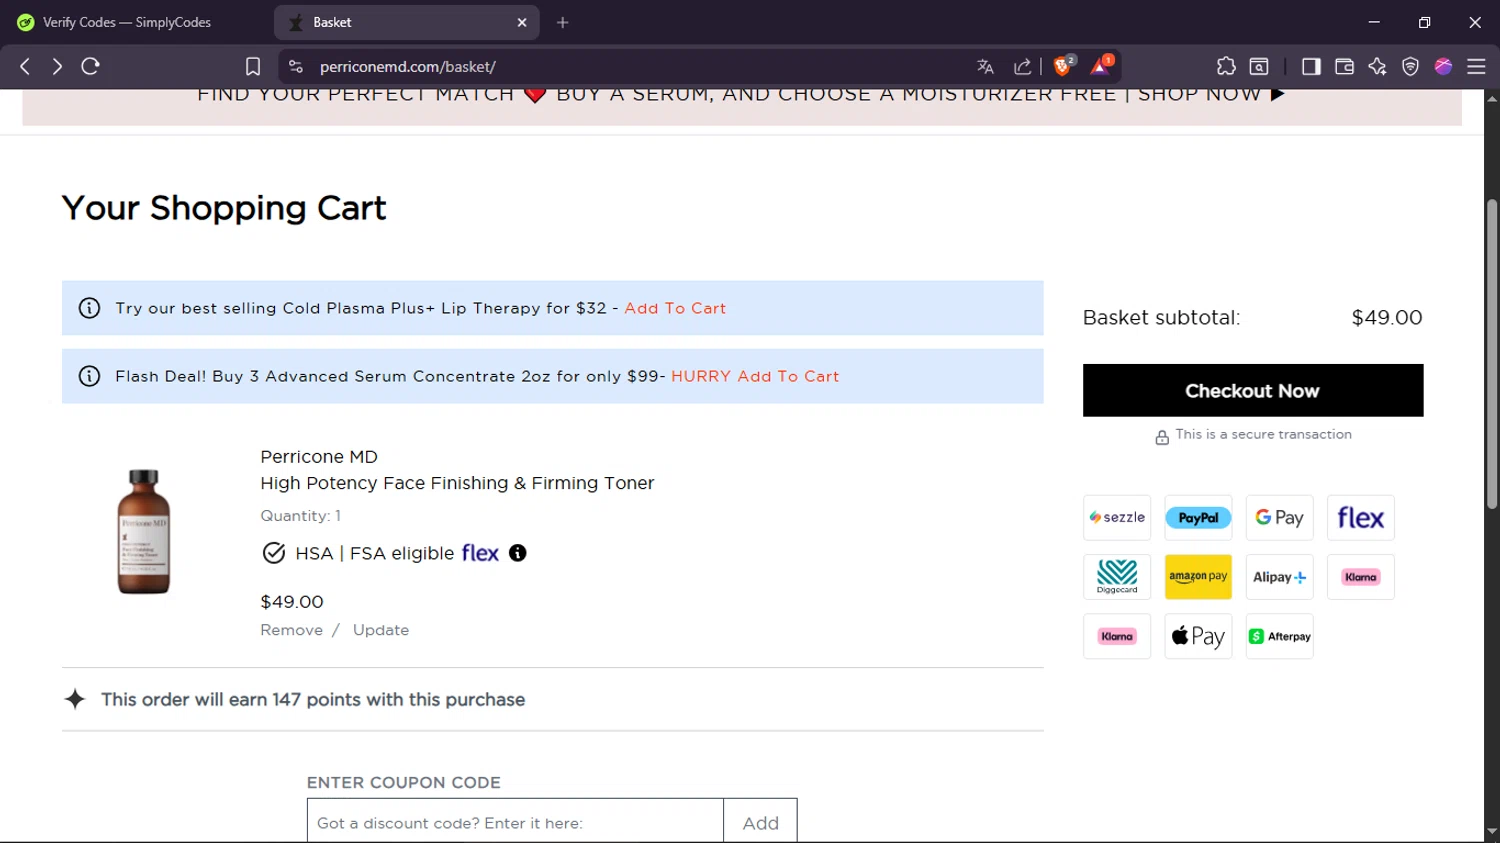Select the Google Pay payment icon
The height and width of the screenshot is (843, 1500).
pyautogui.click(x=1279, y=518)
